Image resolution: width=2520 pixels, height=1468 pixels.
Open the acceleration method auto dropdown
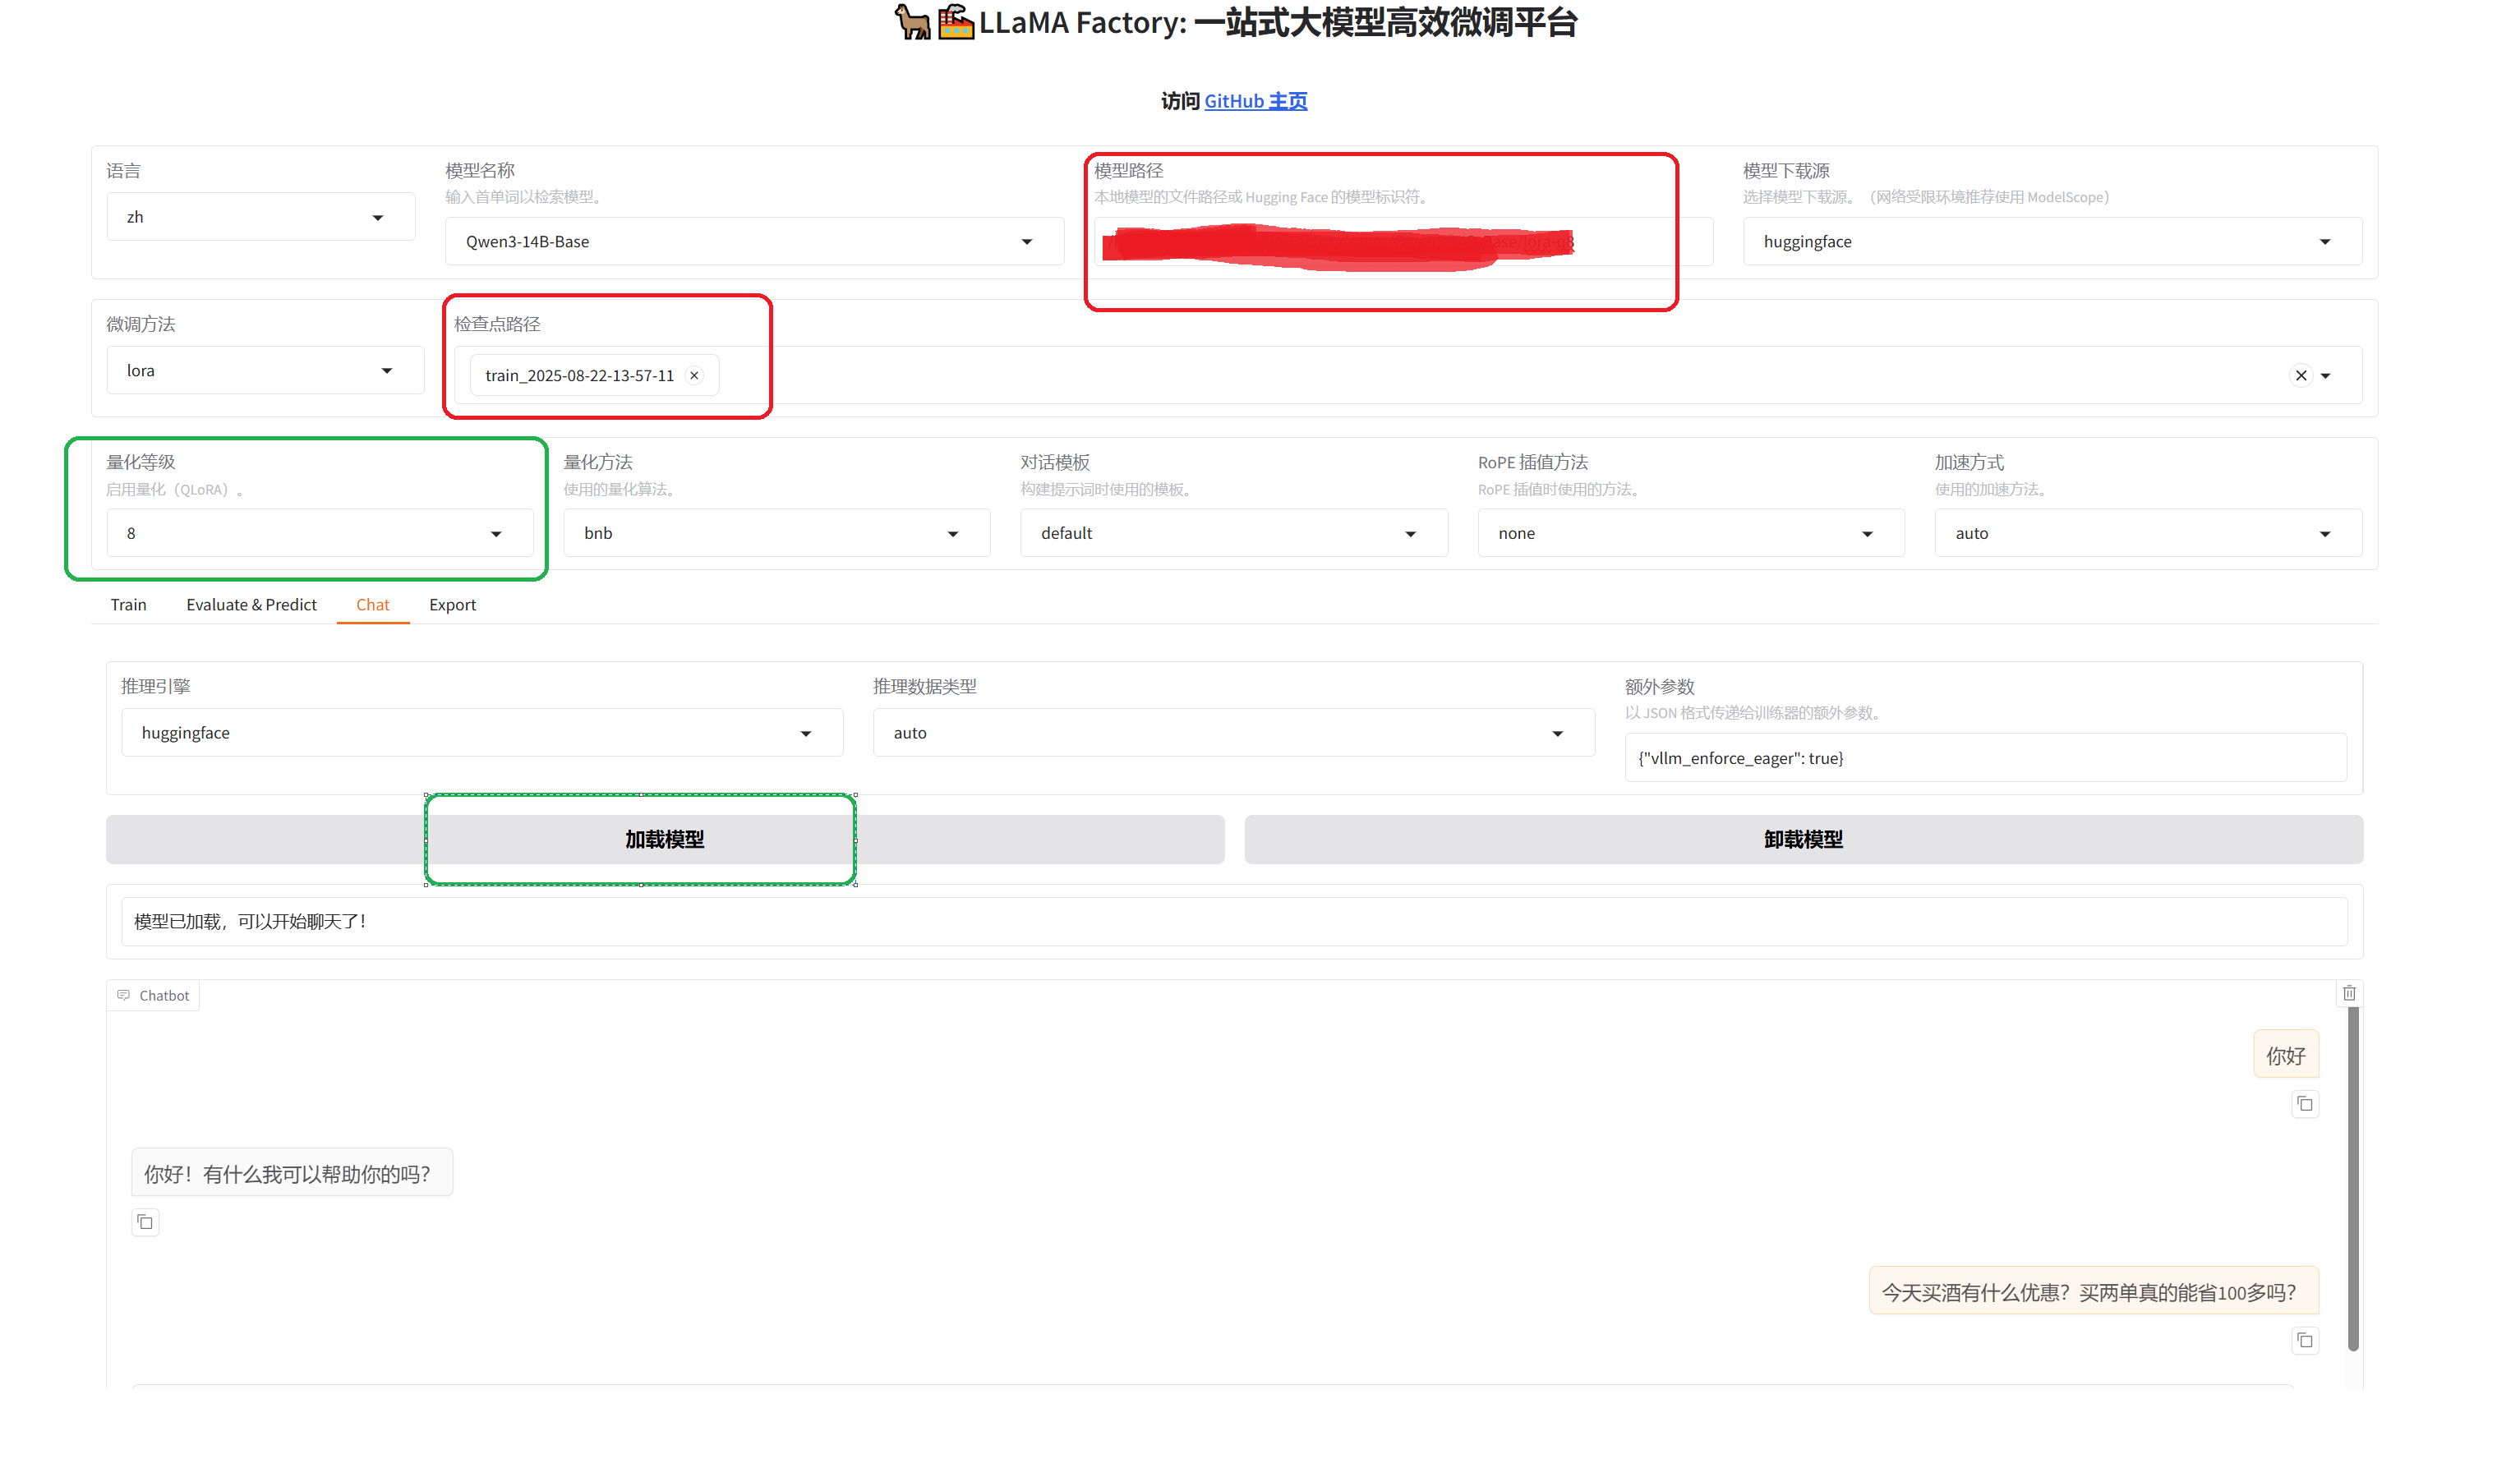[x=2148, y=533]
